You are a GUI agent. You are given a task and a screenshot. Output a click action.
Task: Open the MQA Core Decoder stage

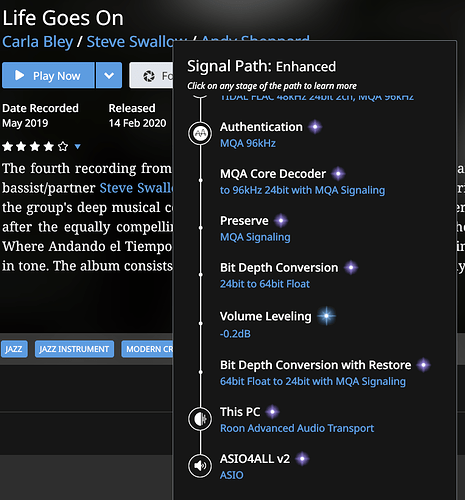[x=273, y=174]
